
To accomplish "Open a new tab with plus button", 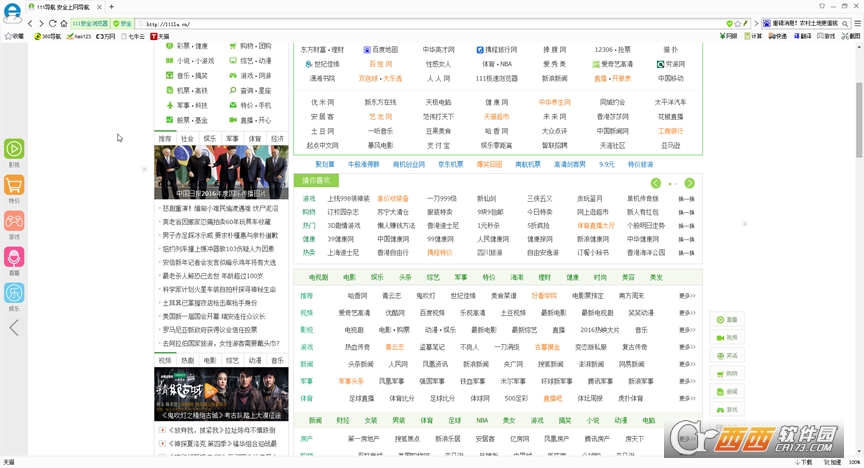I will (111, 7).
